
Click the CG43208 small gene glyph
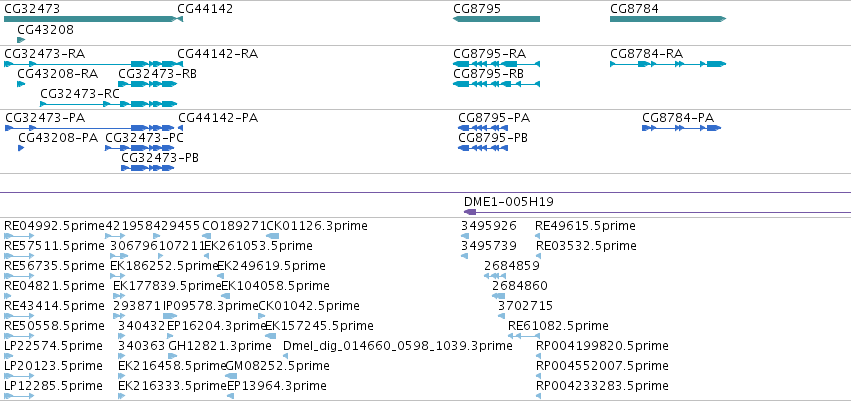(21, 40)
